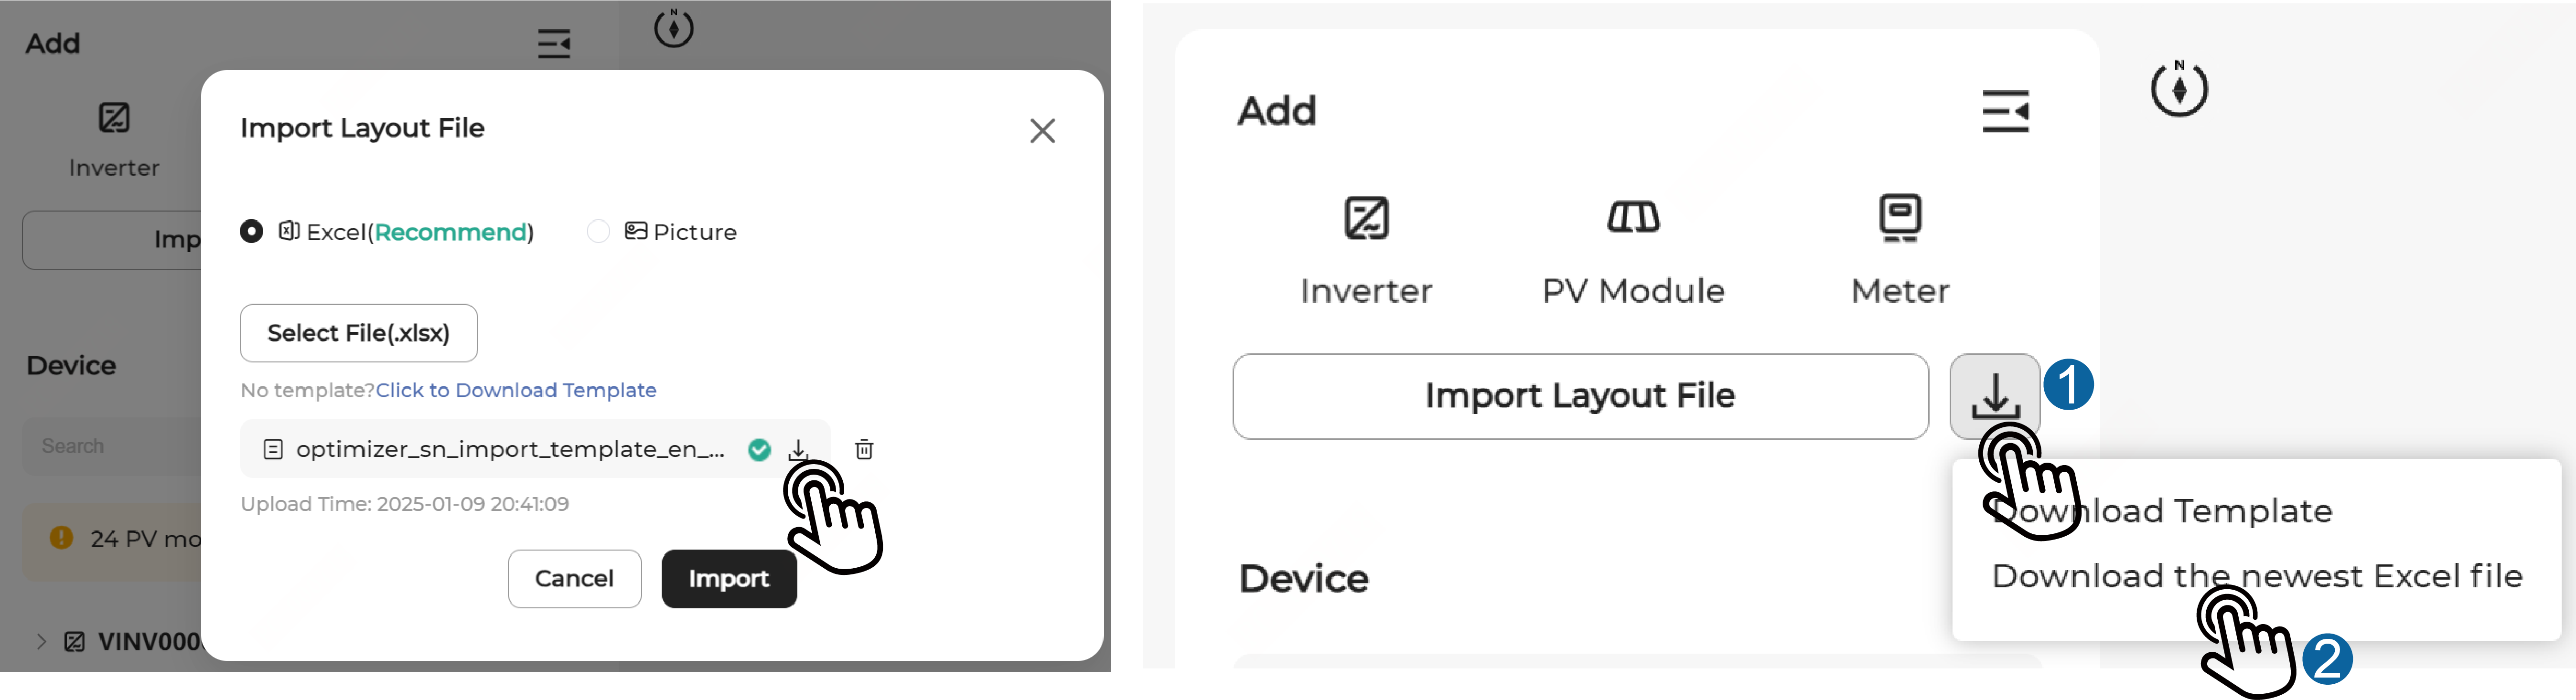2576x700 pixels.
Task: Open the Click to Download Template link
Action: tap(516, 390)
